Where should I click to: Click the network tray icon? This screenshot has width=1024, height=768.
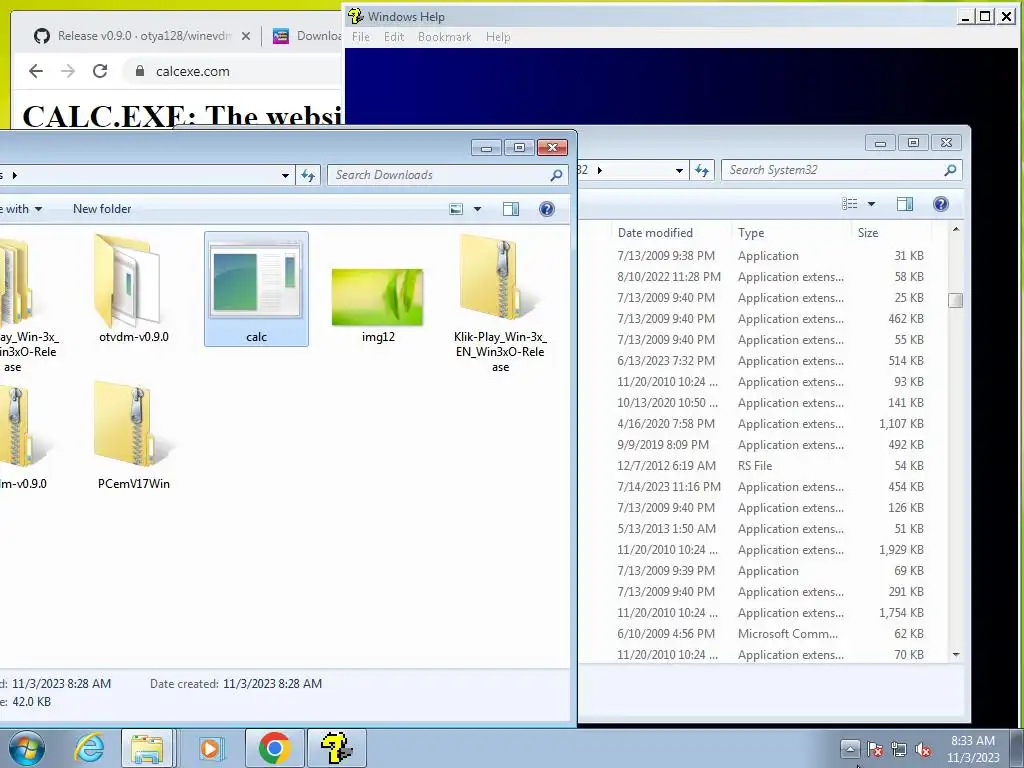point(899,749)
